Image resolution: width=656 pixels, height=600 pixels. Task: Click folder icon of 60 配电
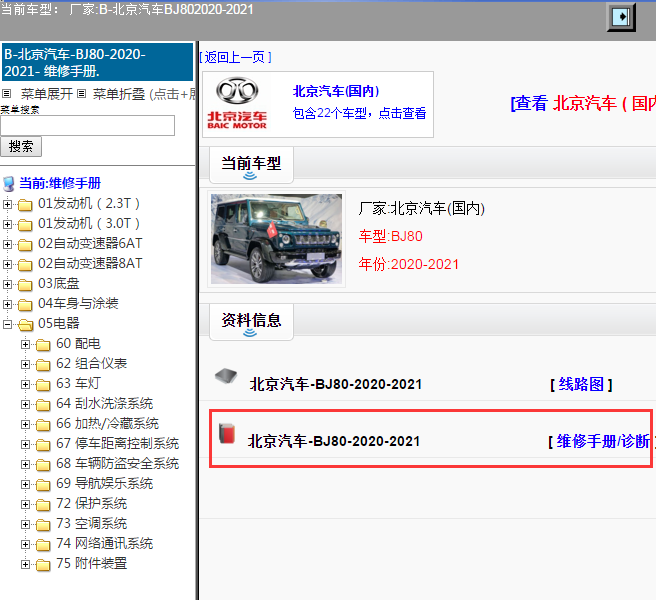point(43,345)
